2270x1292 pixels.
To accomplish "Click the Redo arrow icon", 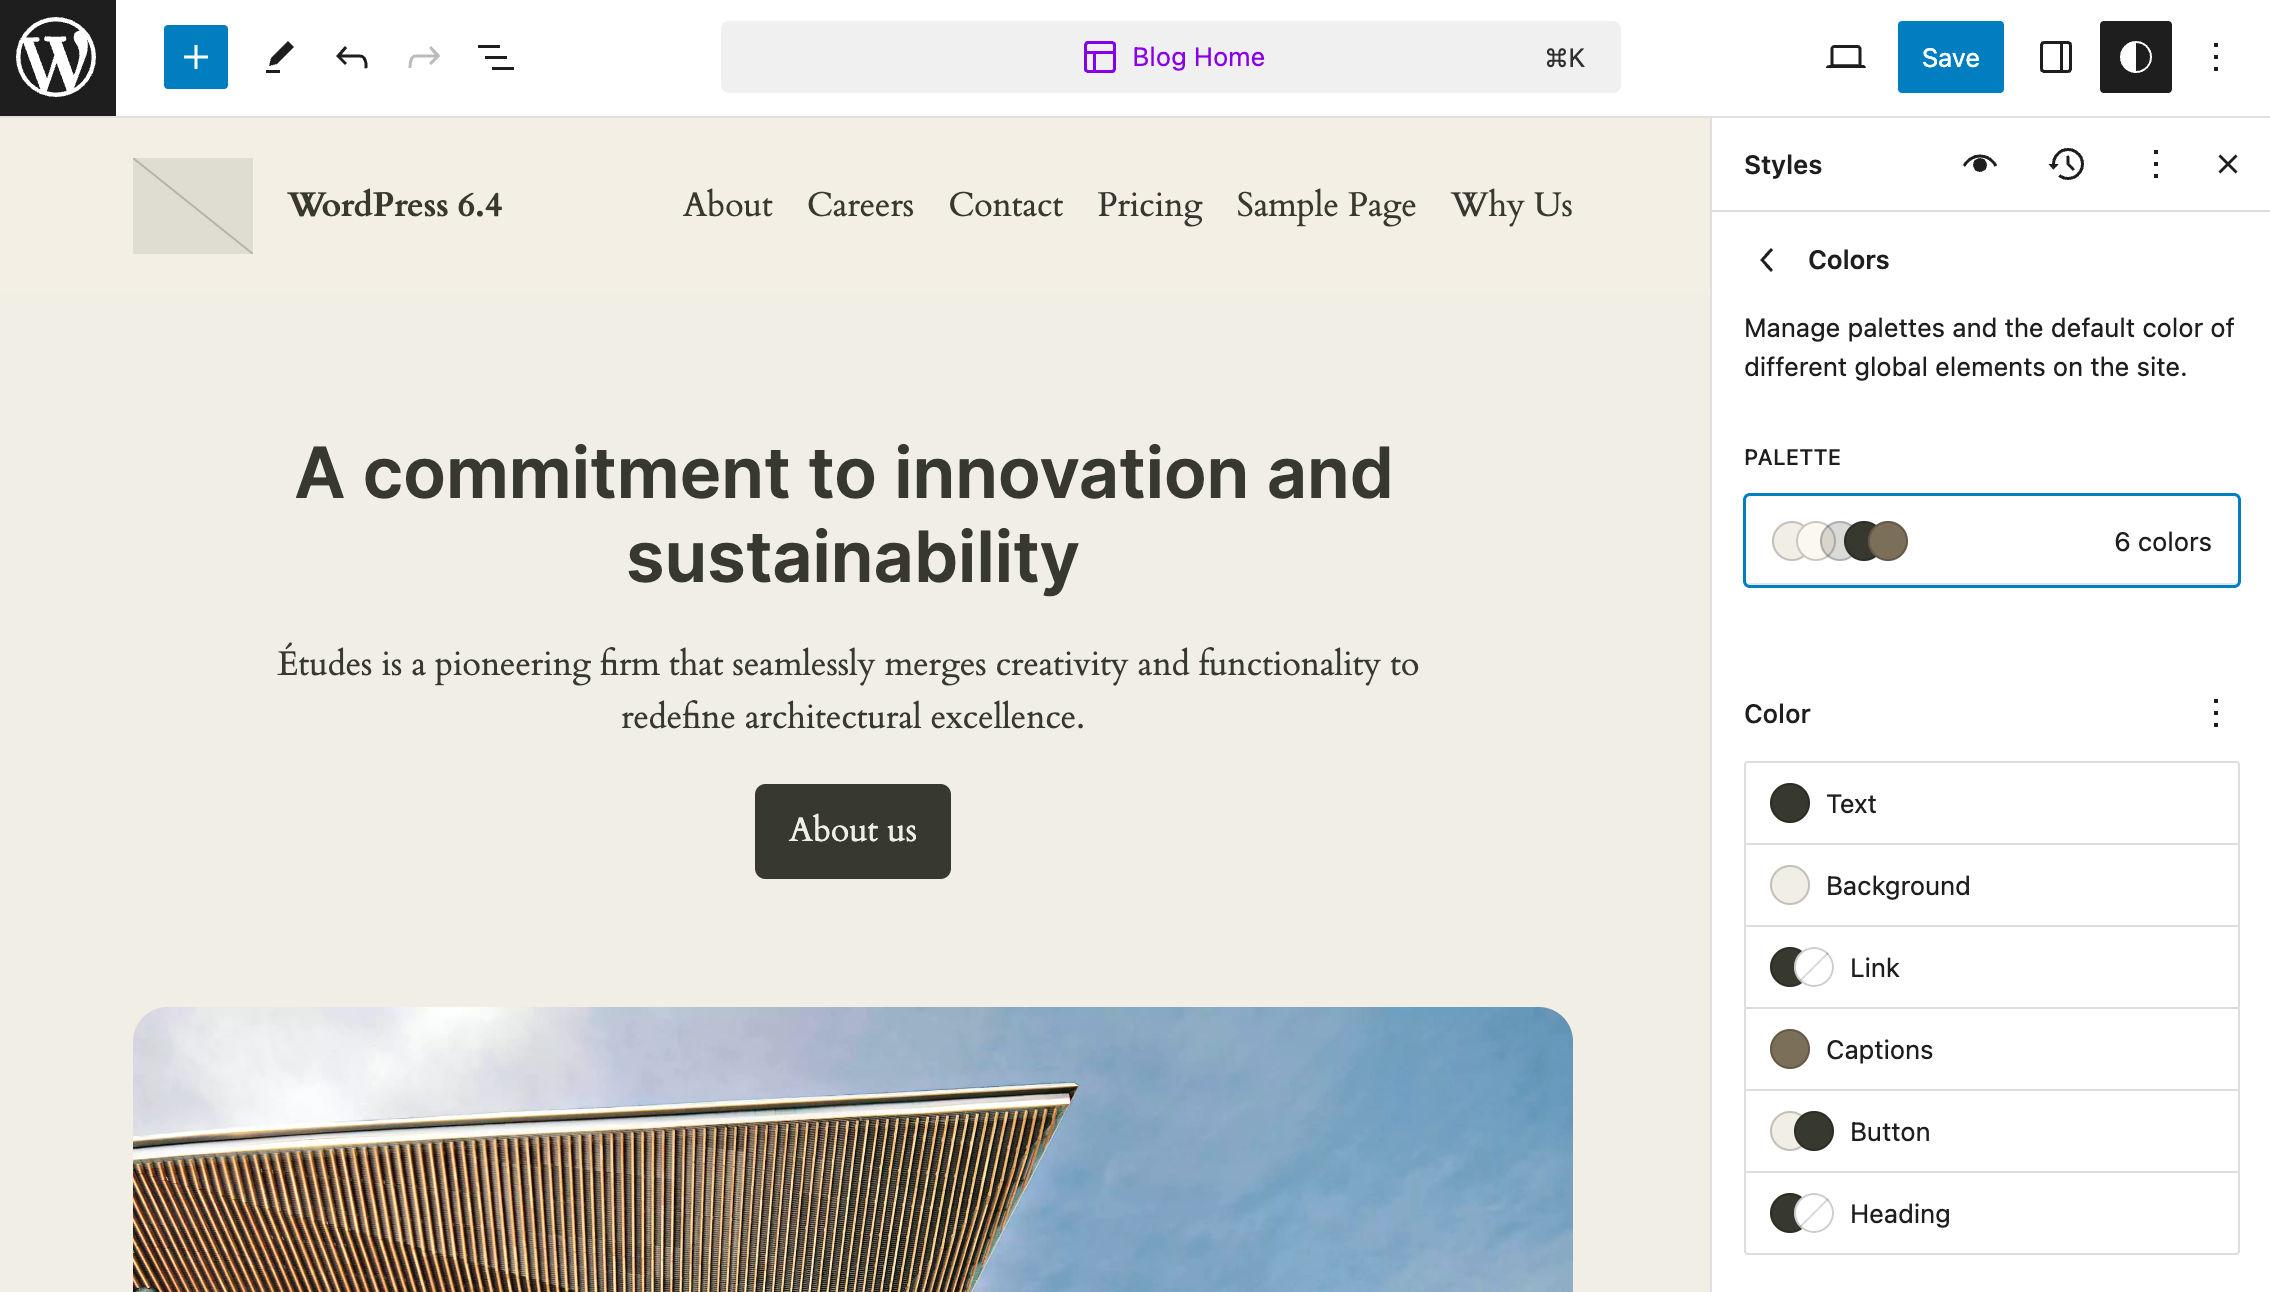I will click(421, 58).
